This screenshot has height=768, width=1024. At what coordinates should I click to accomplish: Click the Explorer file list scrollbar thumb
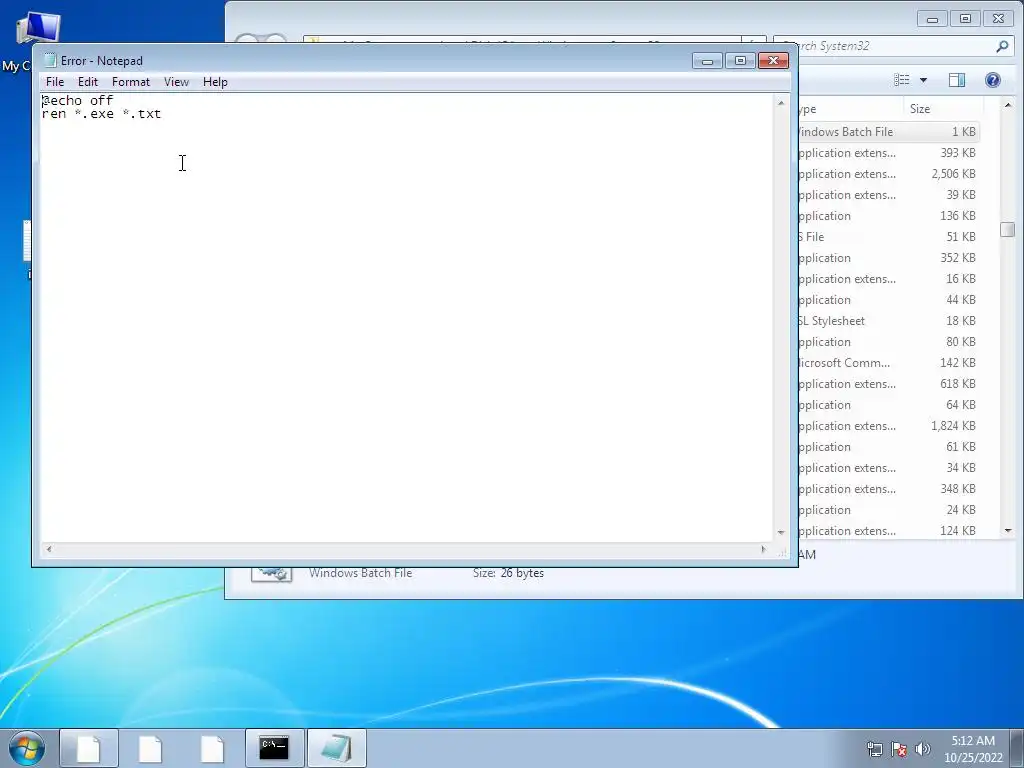tap(1008, 229)
